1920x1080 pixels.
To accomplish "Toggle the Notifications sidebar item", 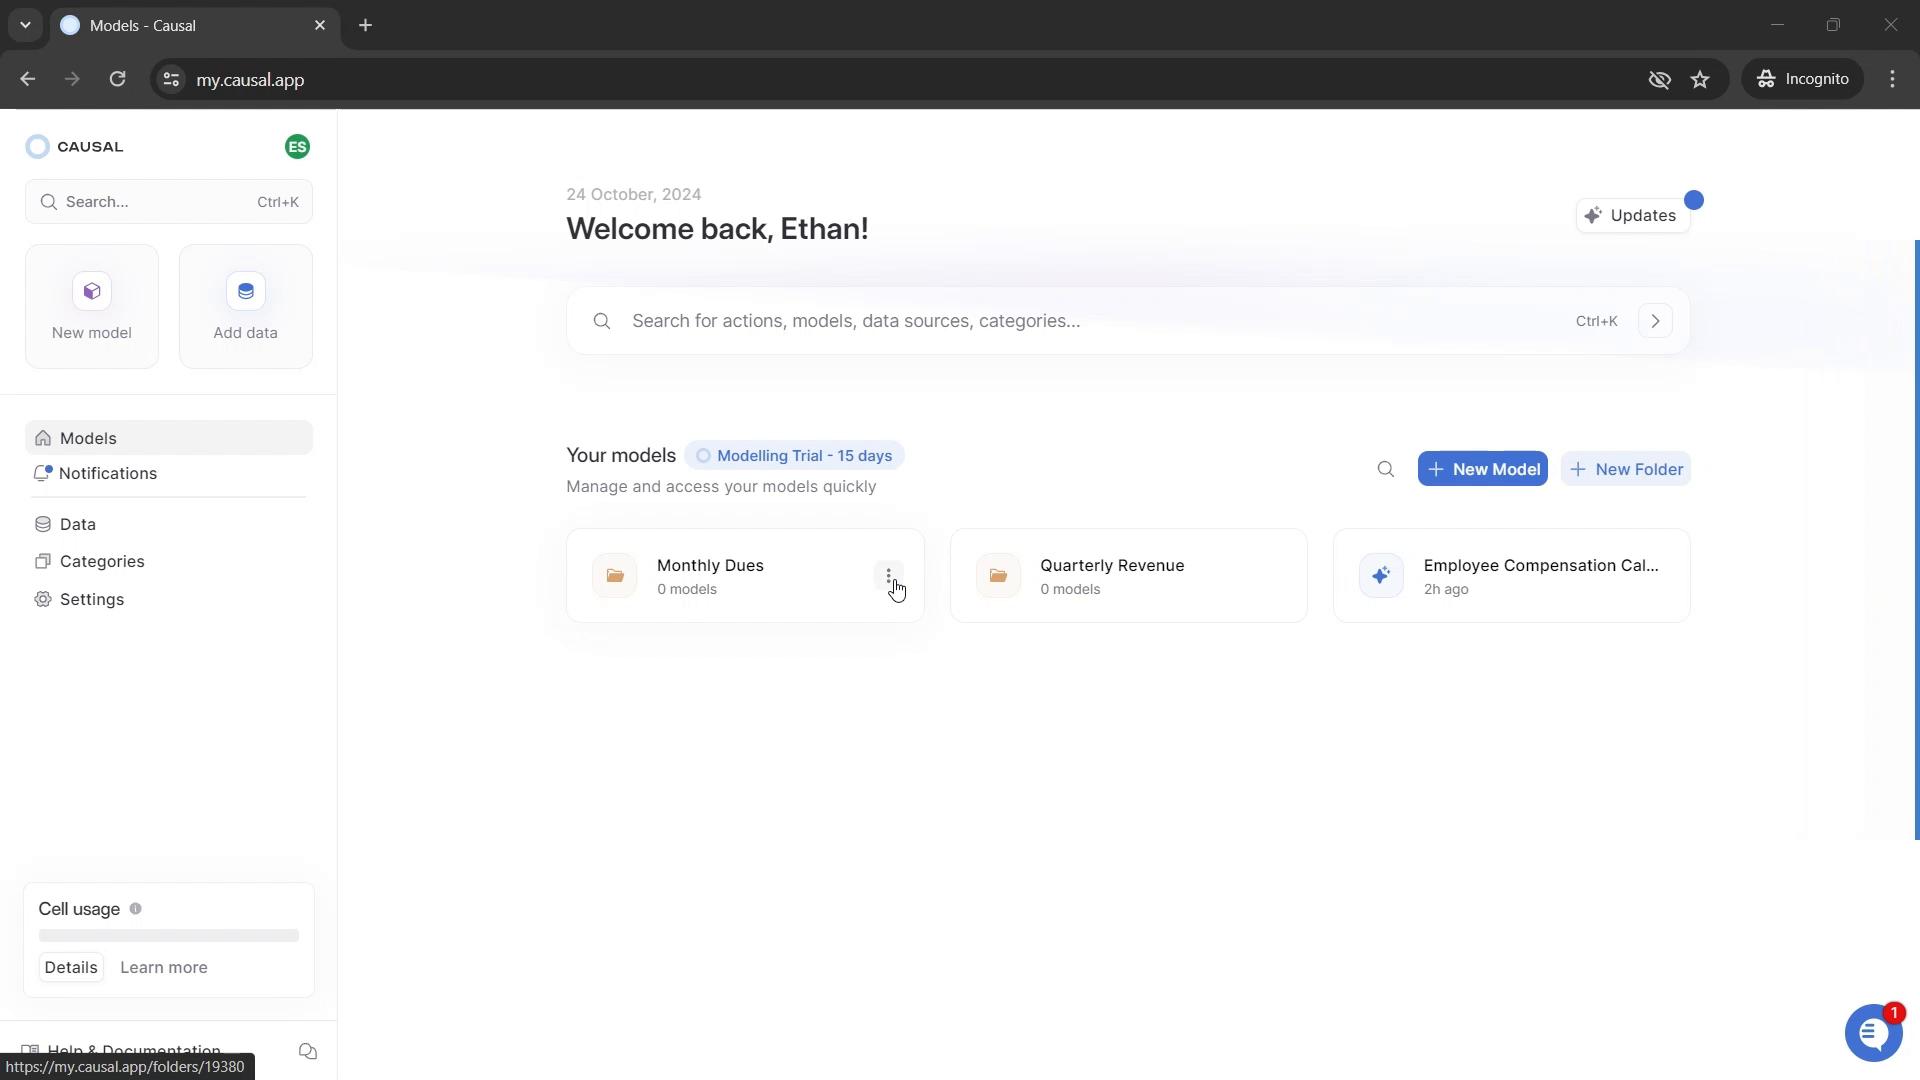I will 108,473.
